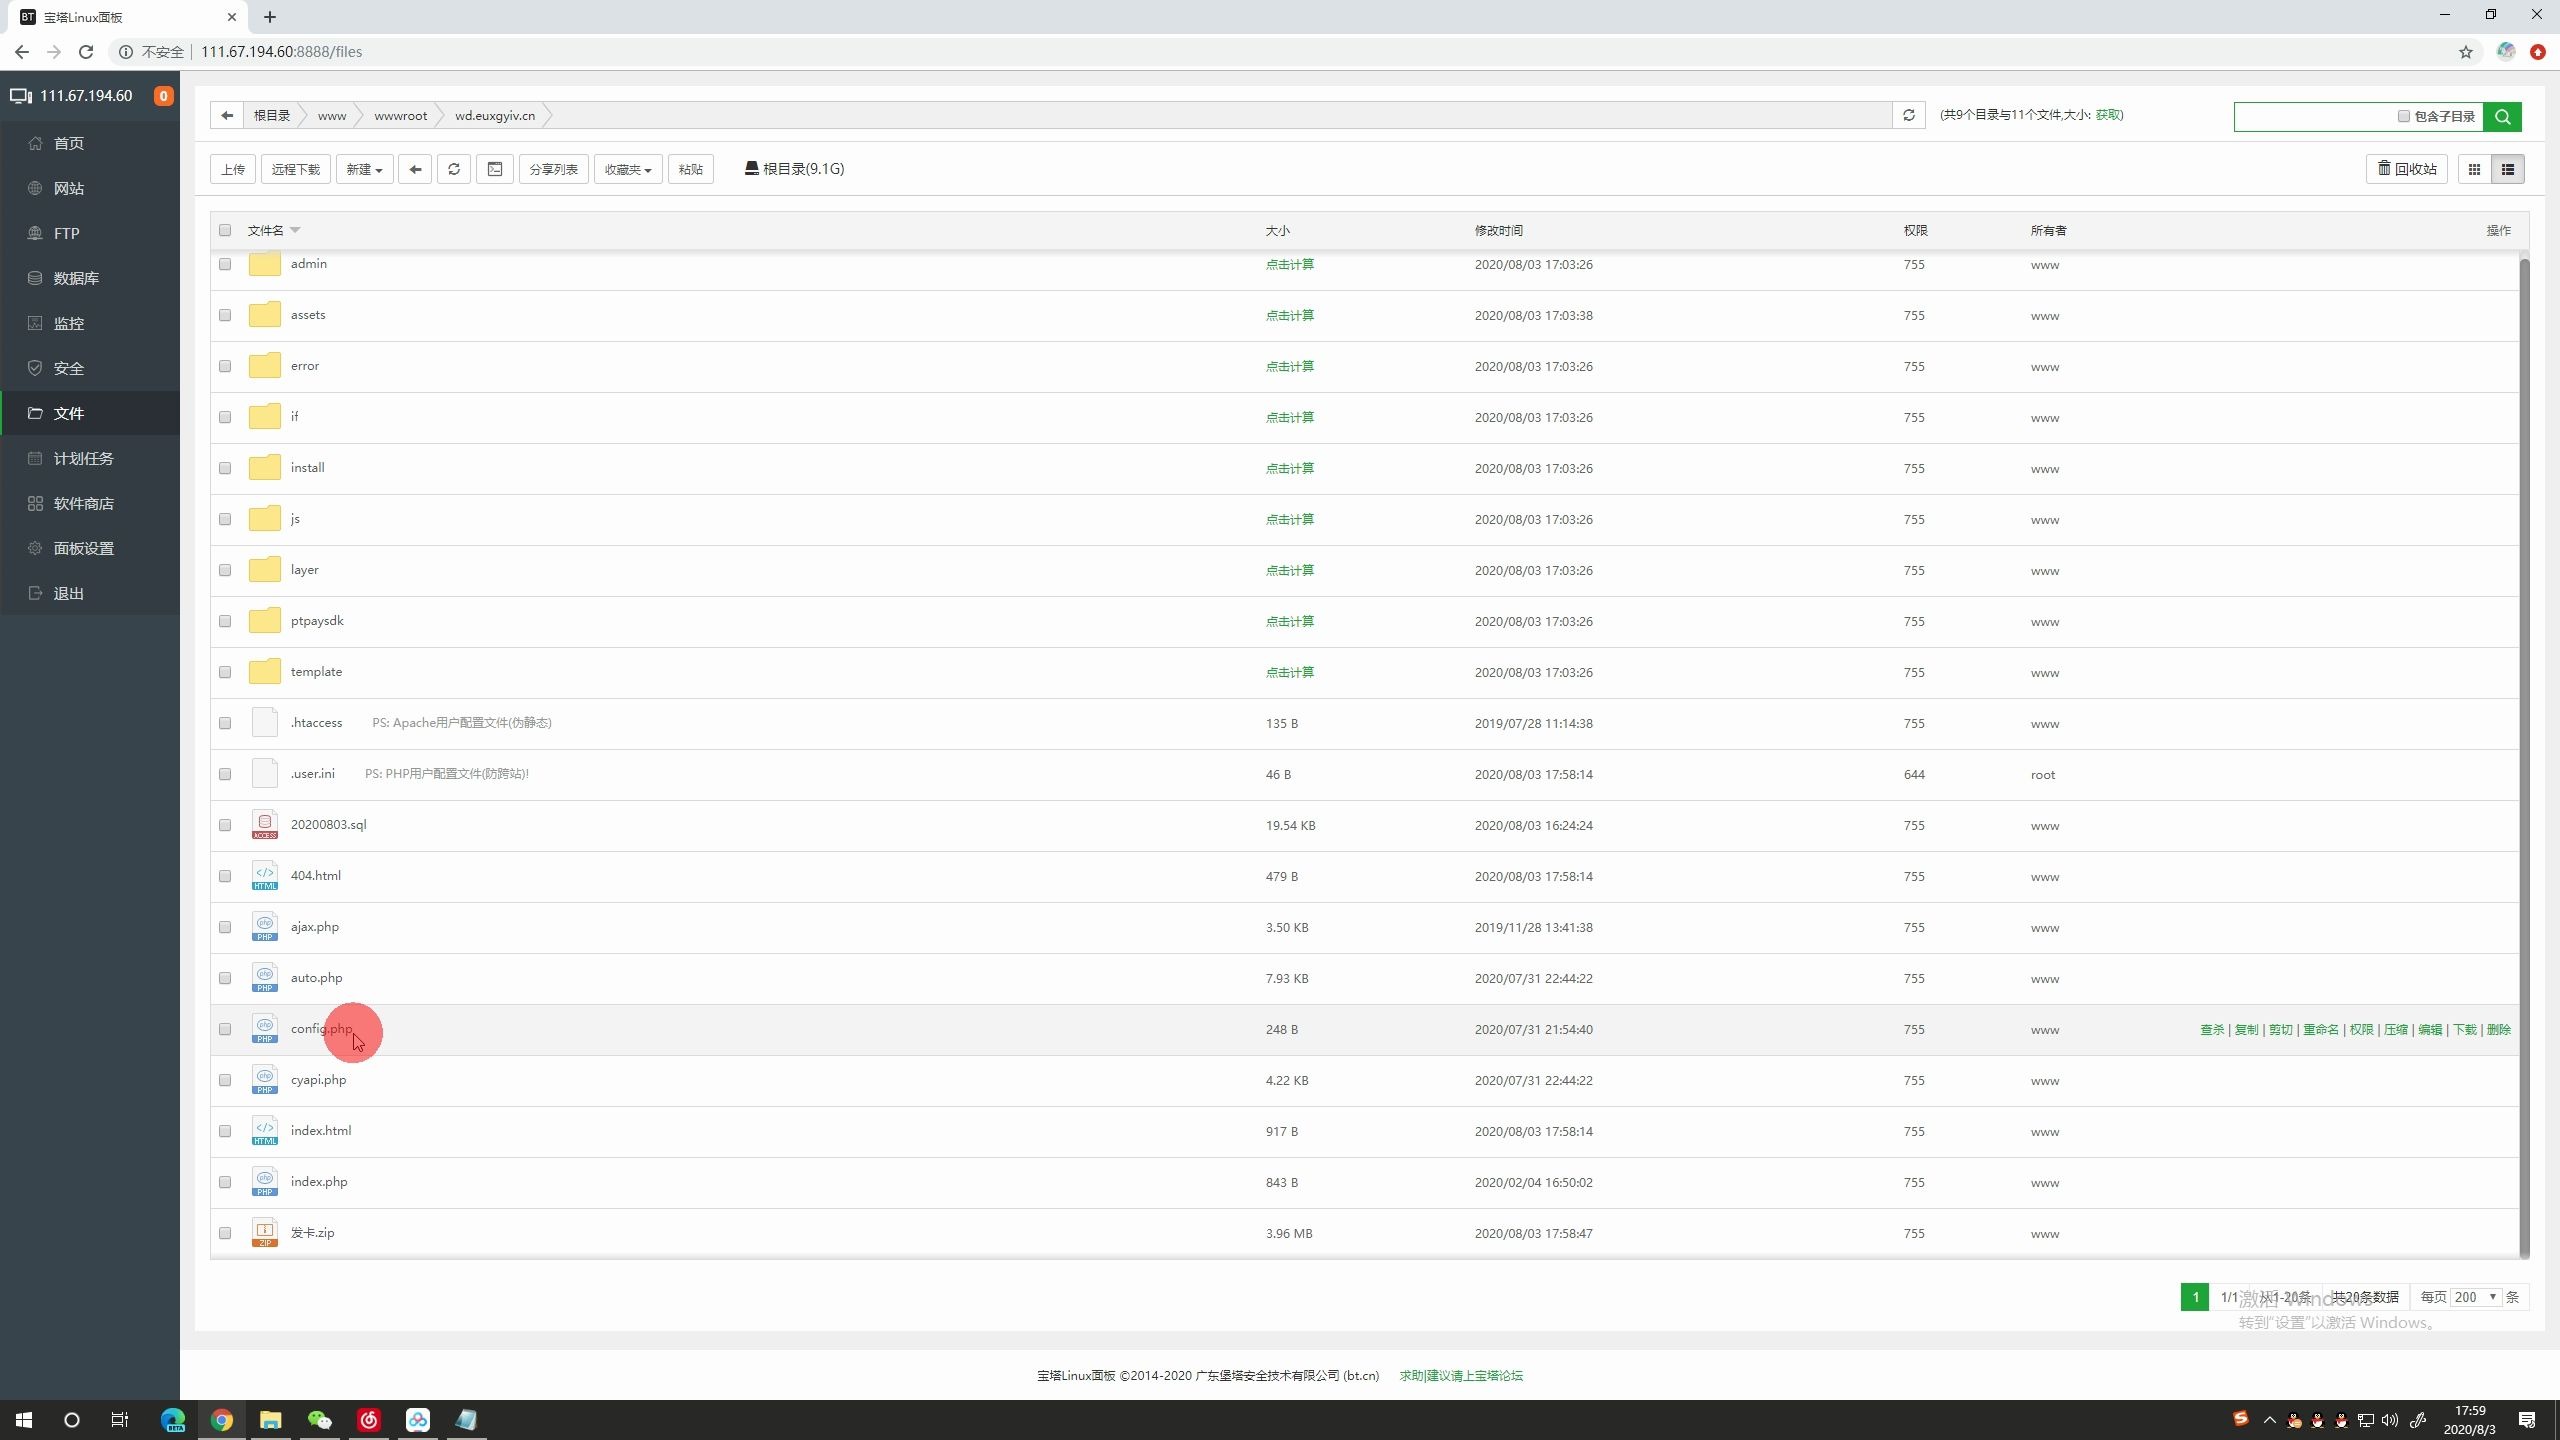
Task: Click the toolbar refresh icon
Action: pos(454,169)
